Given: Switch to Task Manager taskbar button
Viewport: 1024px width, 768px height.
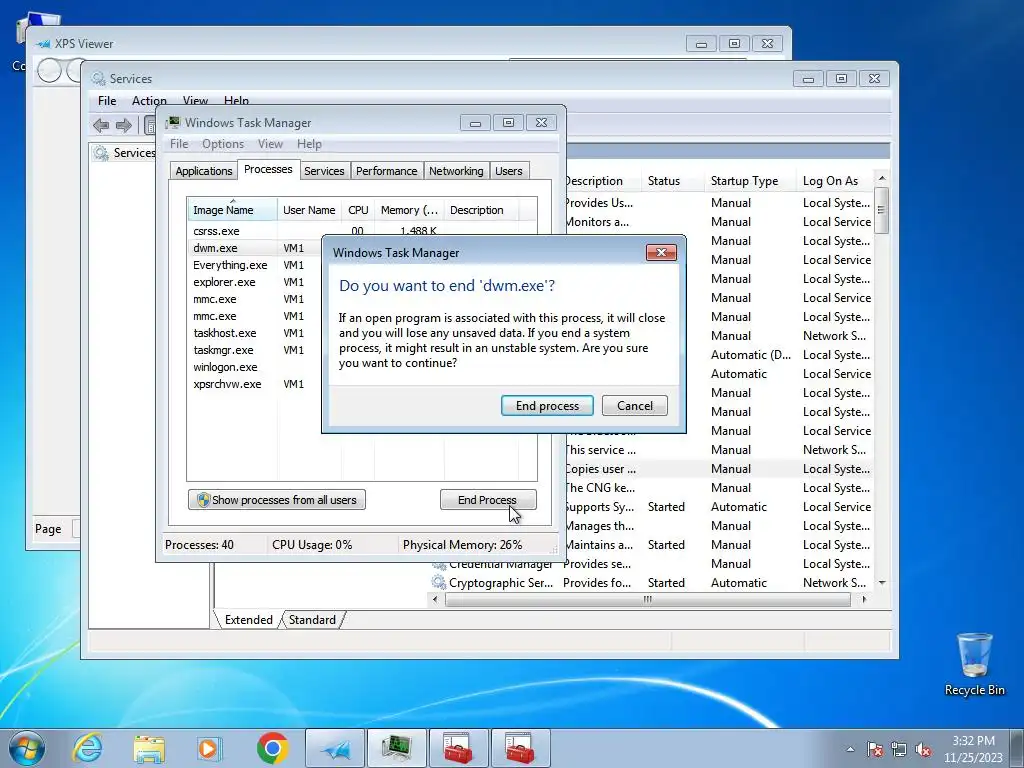Looking at the screenshot, I should (396, 748).
